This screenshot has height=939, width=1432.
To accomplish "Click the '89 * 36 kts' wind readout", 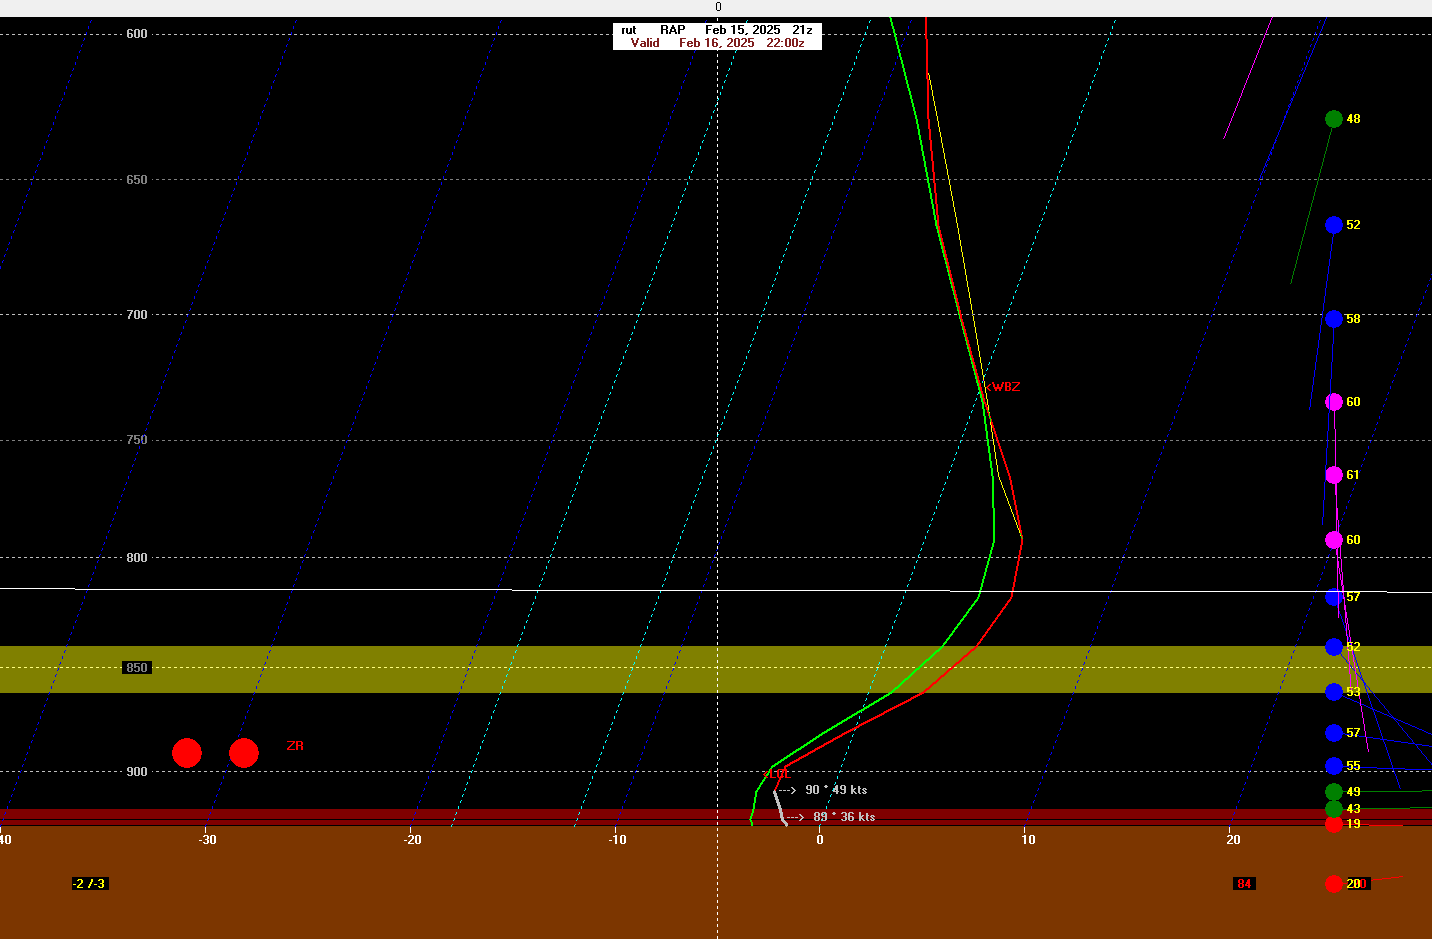I will (844, 817).
